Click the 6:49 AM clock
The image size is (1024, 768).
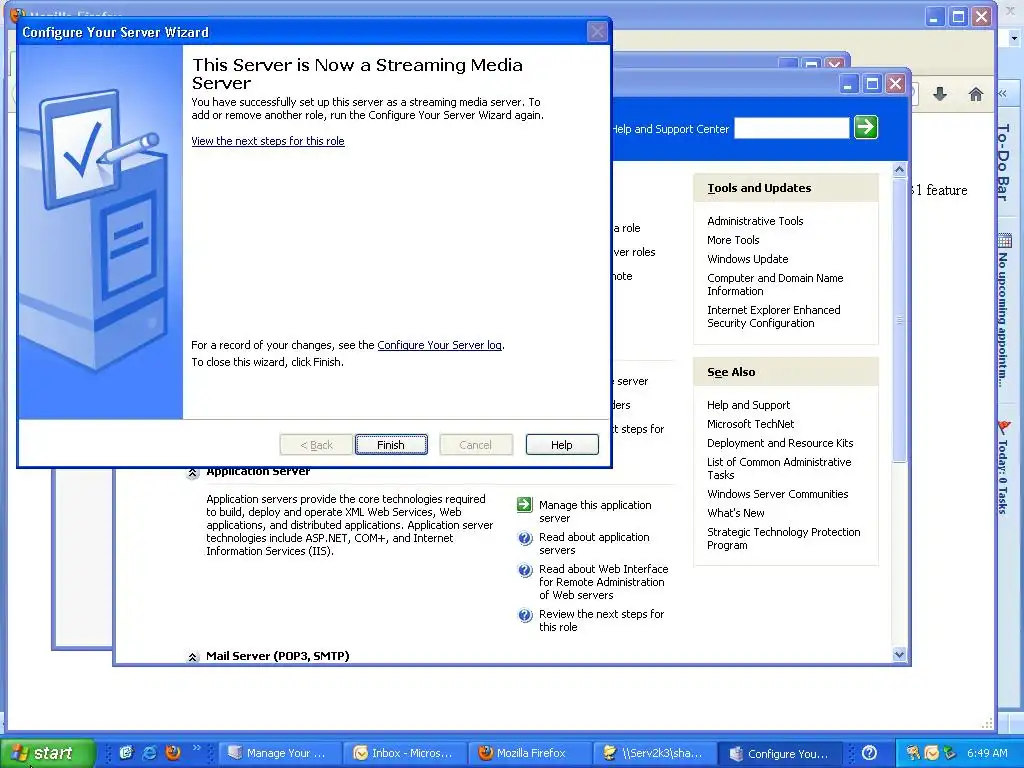click(x=987, y=753)
